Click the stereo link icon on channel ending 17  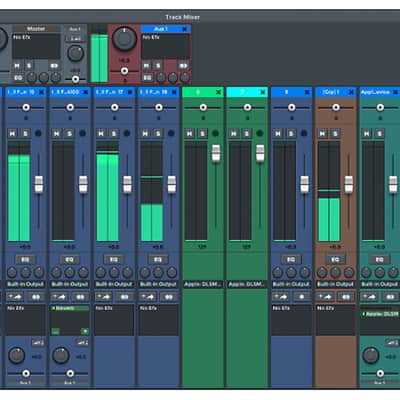click(x=124, y=296)
